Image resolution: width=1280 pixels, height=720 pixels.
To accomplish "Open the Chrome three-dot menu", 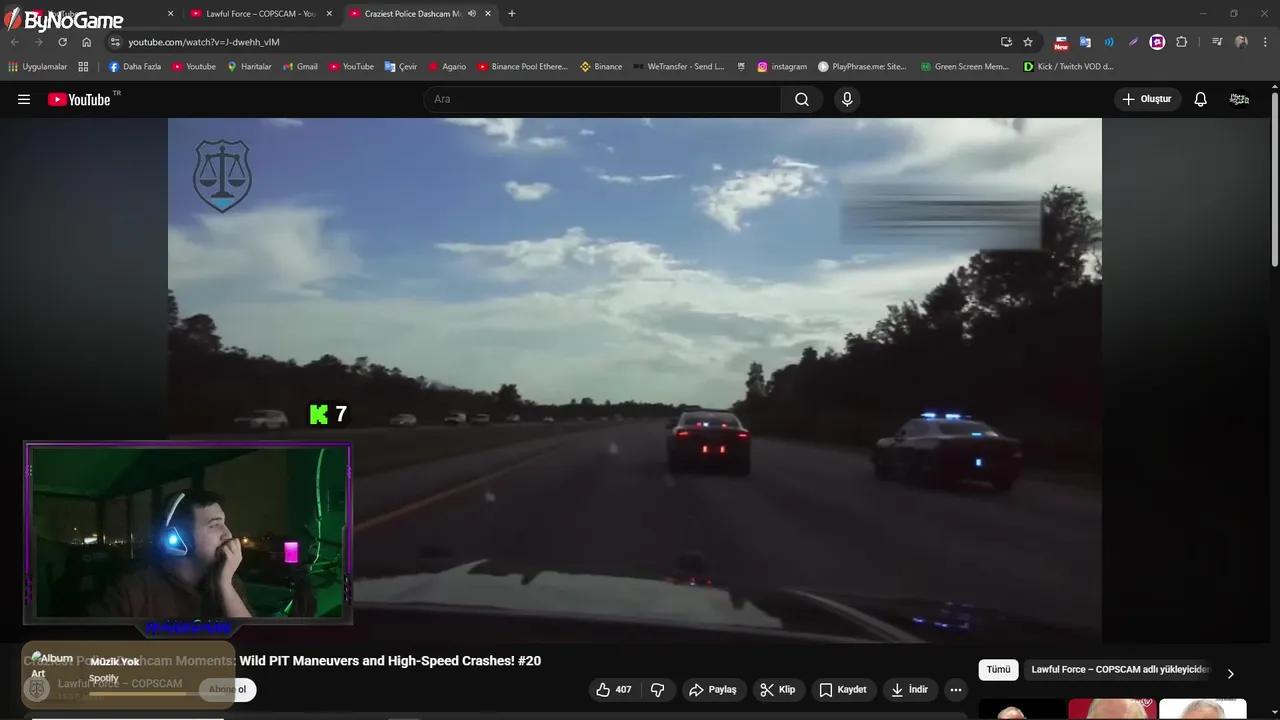I will tap(1265, 42).
